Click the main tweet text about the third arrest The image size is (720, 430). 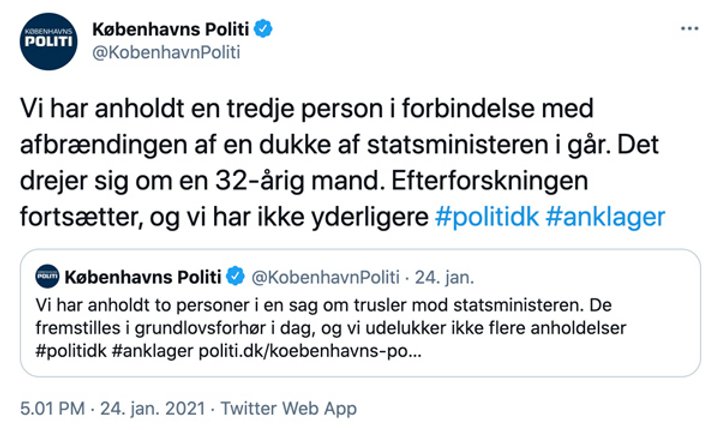[342, 163]
